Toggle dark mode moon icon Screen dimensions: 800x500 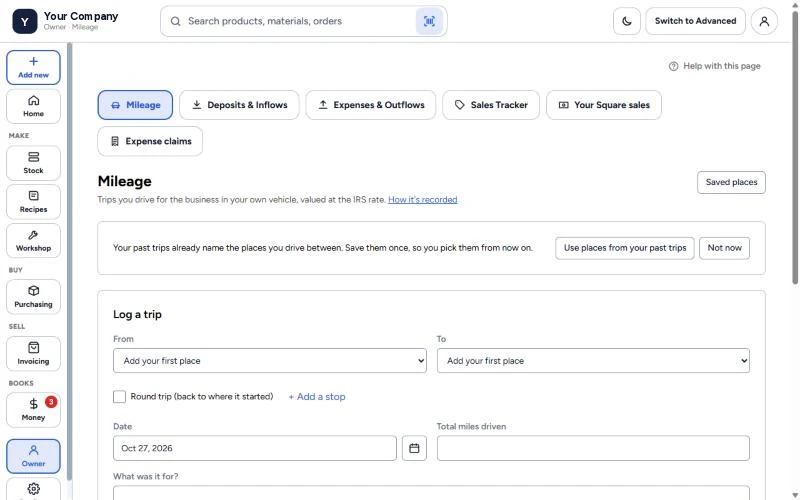[x=627, y=21]
